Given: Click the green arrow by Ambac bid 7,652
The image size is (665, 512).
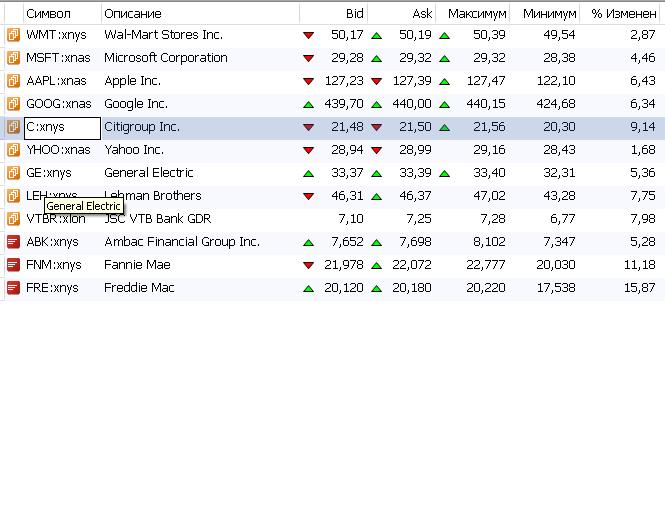Looking at the screenshot, I should point(309,243).
